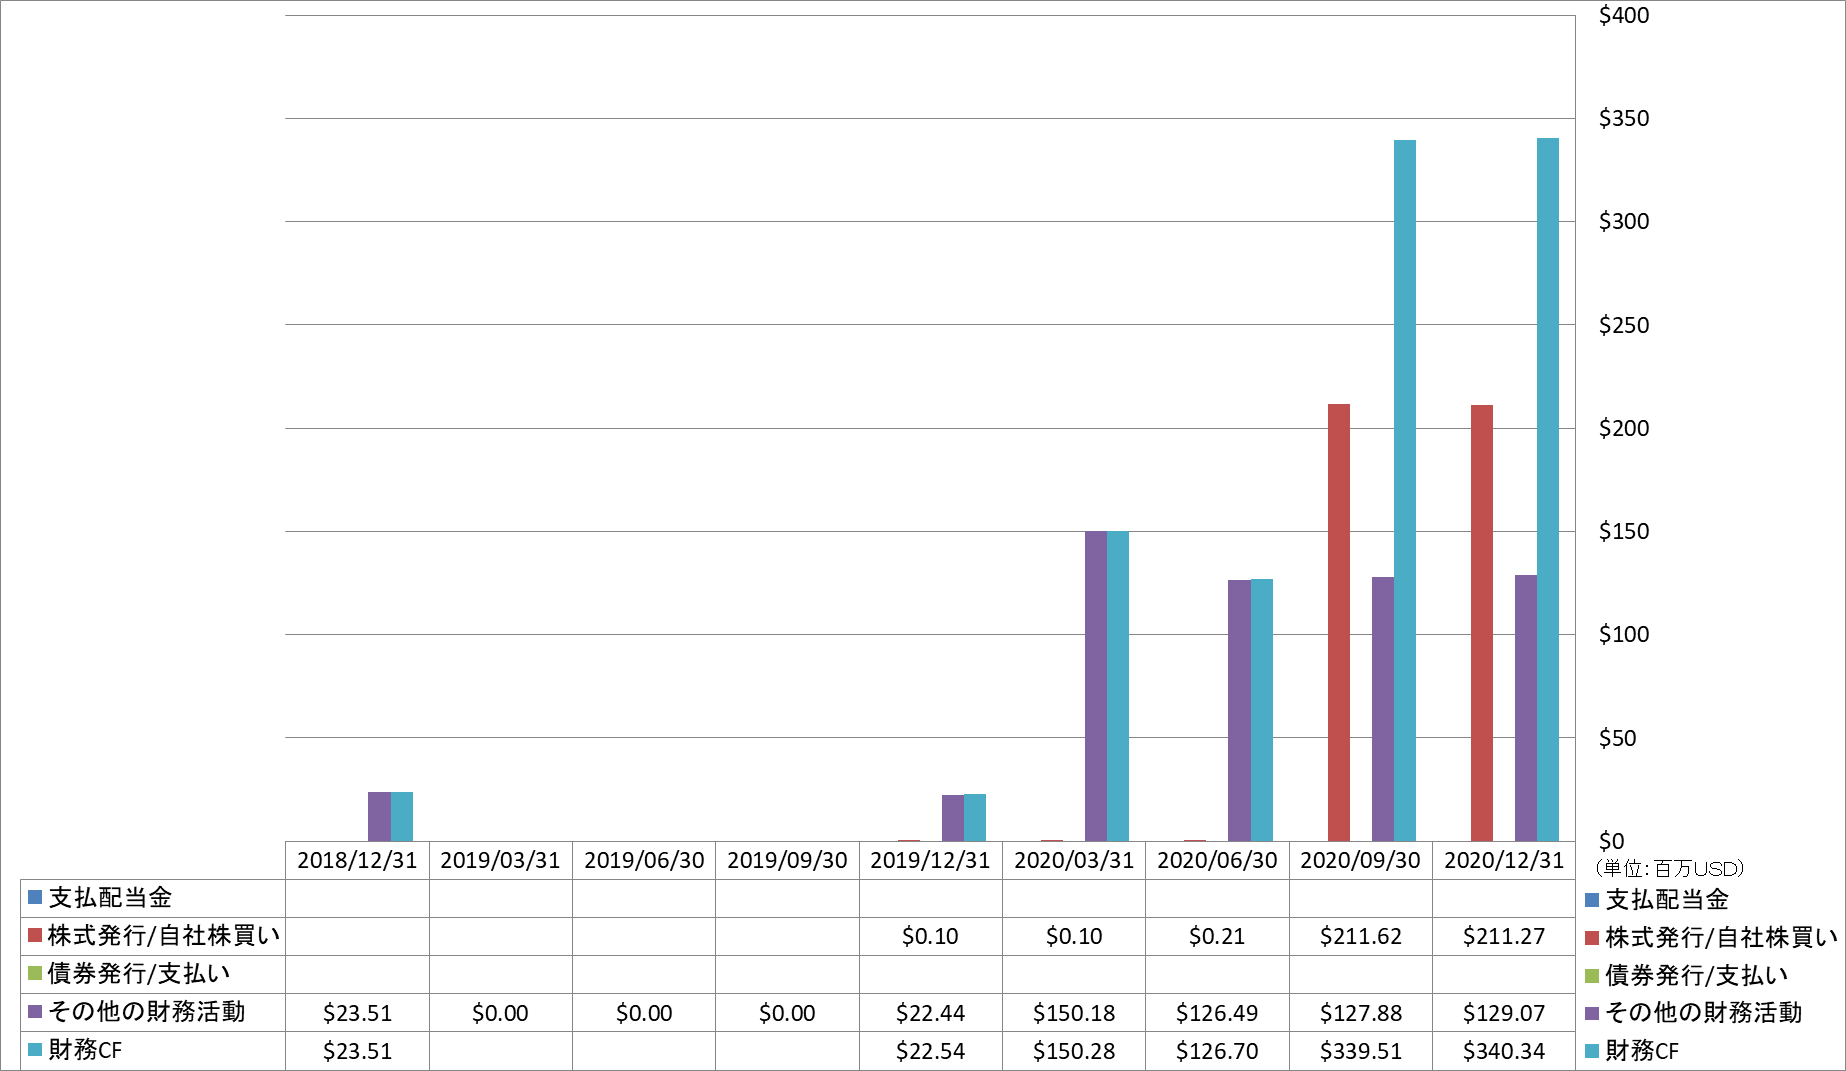
Task: Click the purple bar for 2020/12/31
Action: click(x=1526, y=708)
